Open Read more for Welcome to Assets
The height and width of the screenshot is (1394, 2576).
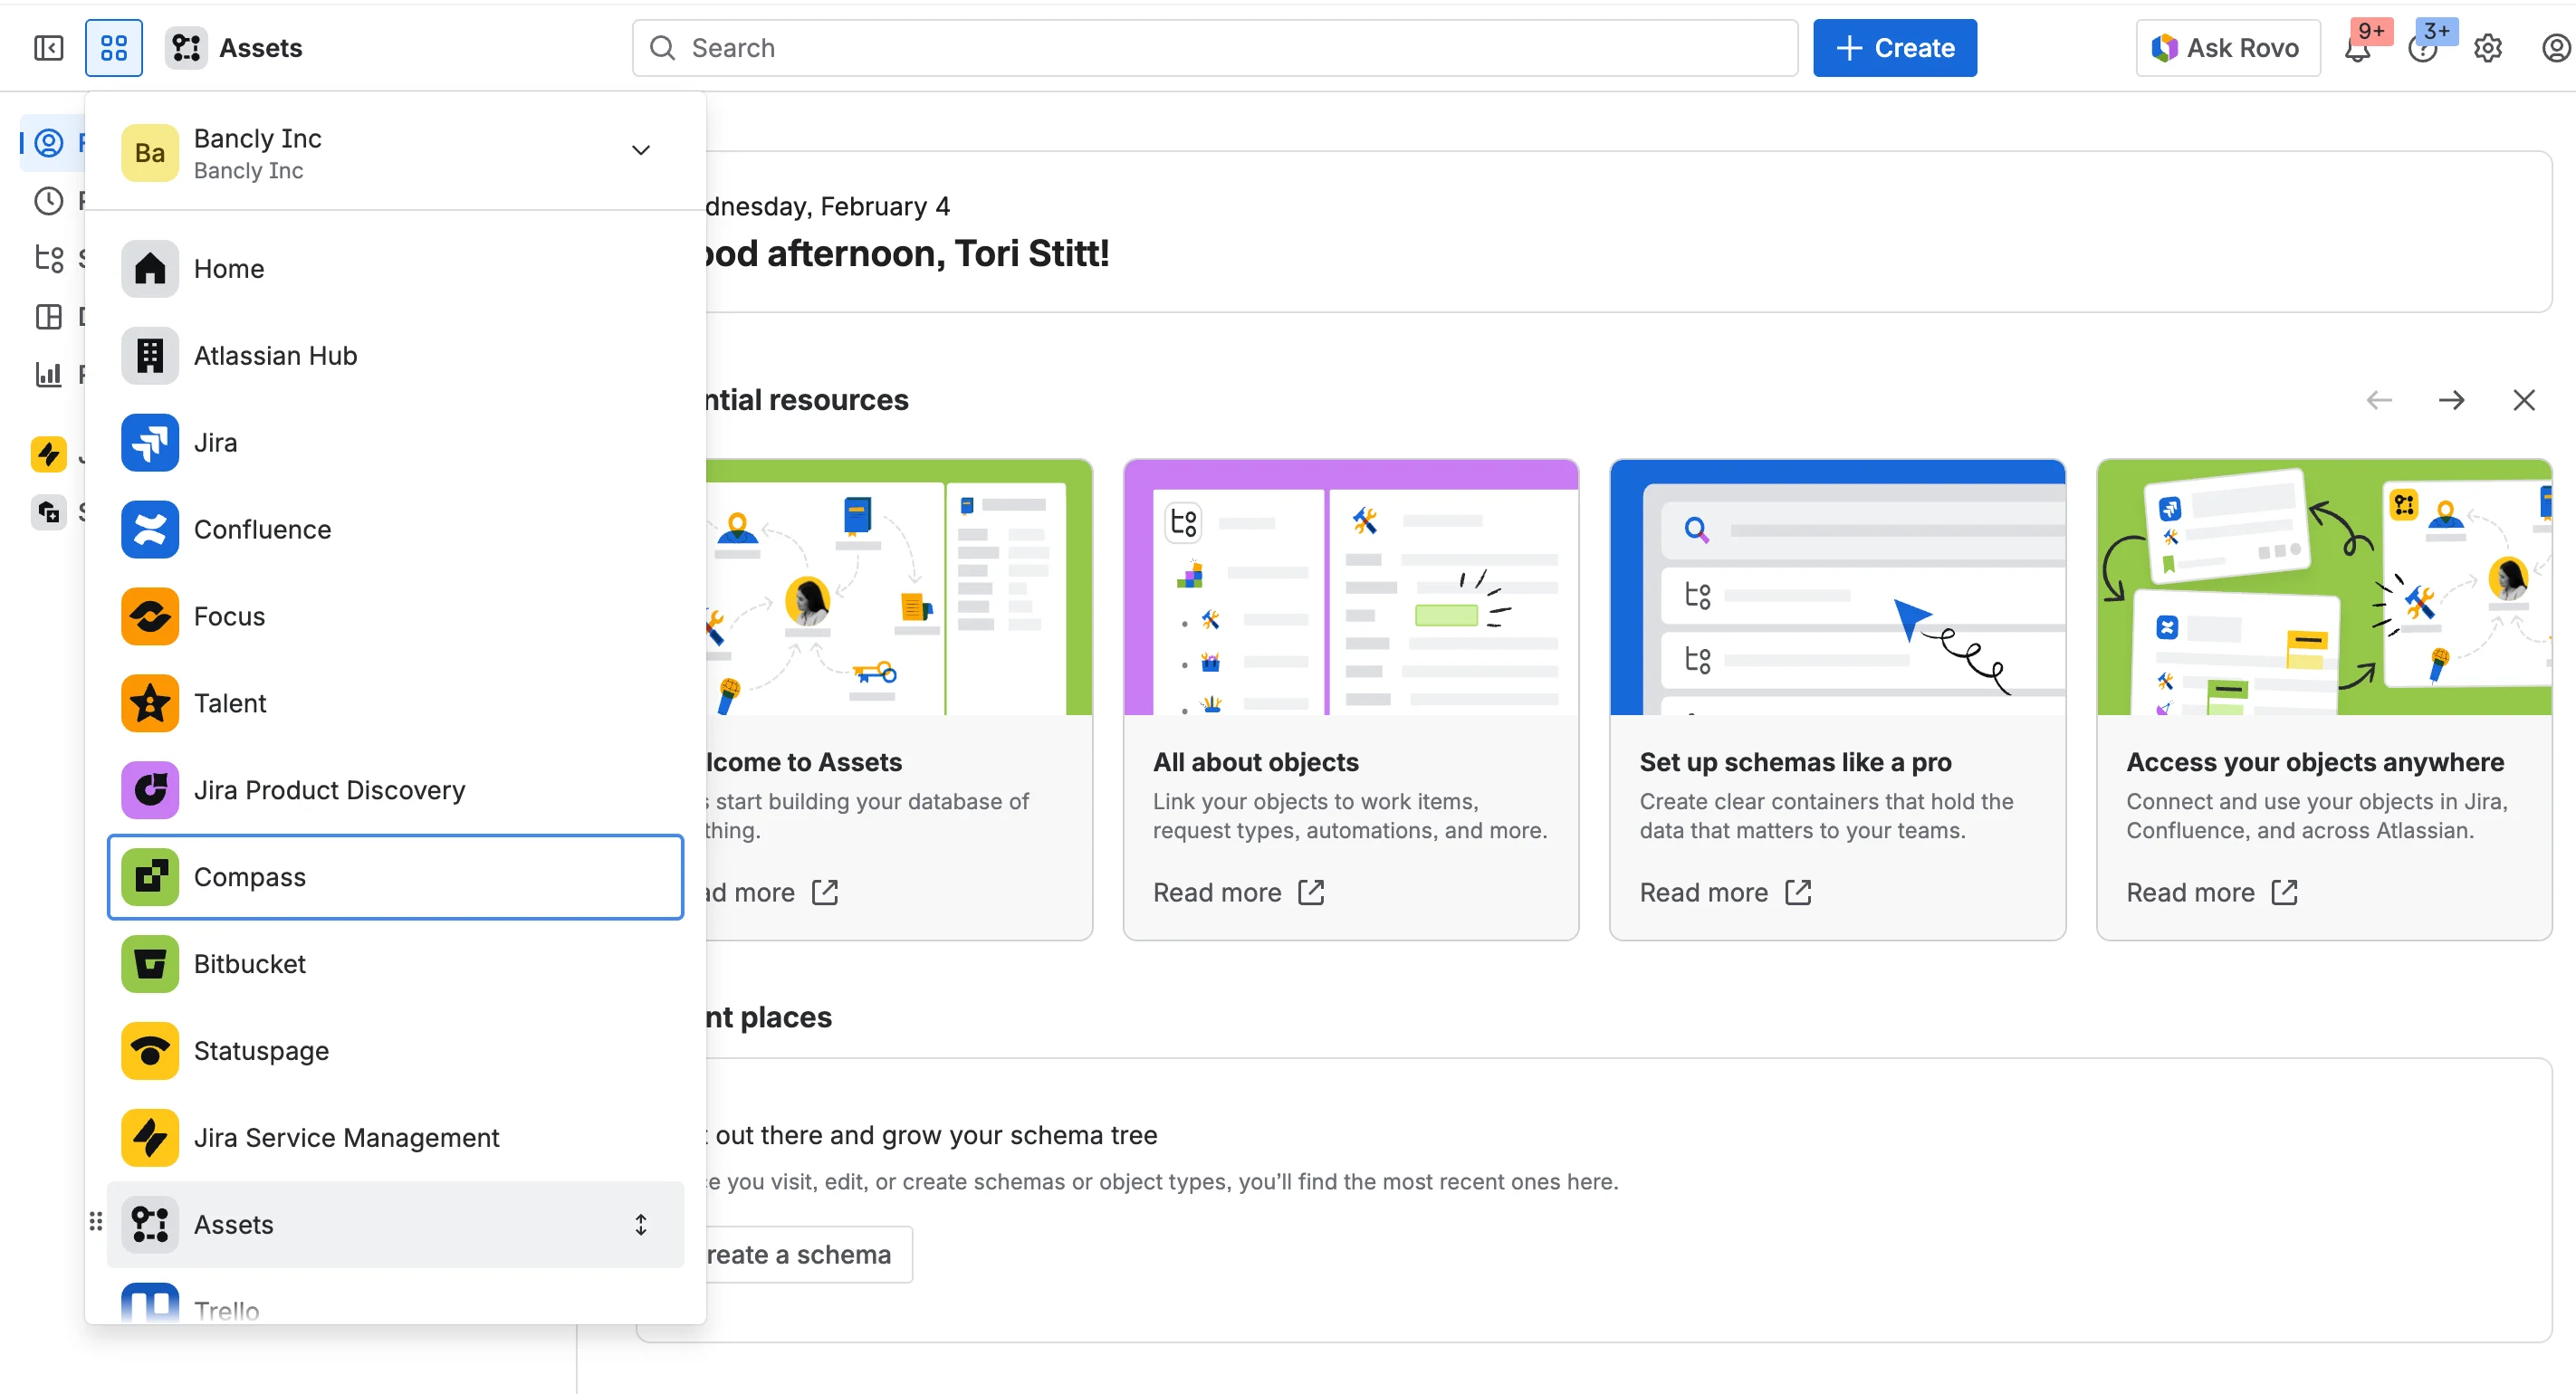click(x=772, y=892)
